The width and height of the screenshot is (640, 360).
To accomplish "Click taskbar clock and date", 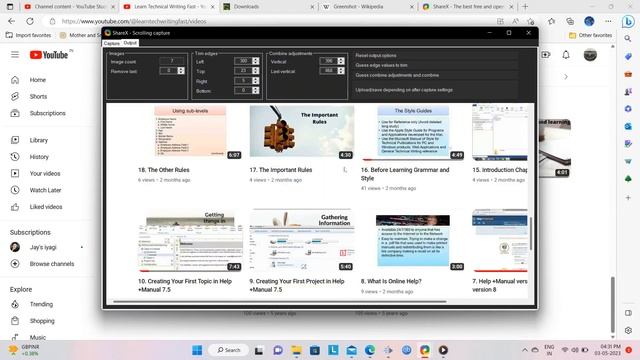I will click(608, 350).
